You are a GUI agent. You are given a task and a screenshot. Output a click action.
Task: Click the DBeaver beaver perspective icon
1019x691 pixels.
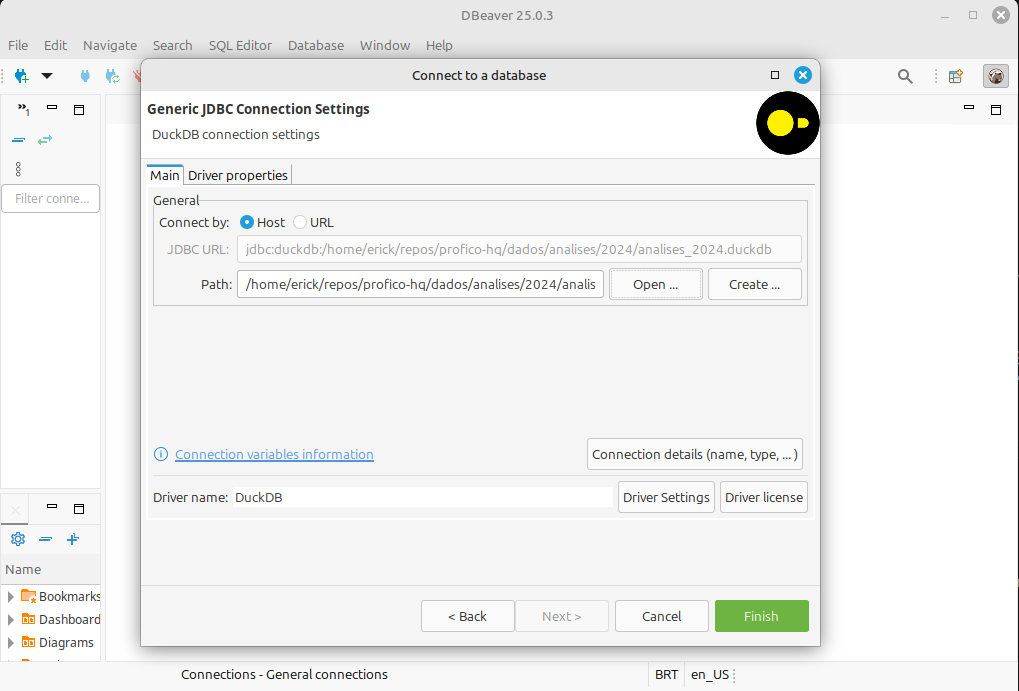tap(995, 76)
